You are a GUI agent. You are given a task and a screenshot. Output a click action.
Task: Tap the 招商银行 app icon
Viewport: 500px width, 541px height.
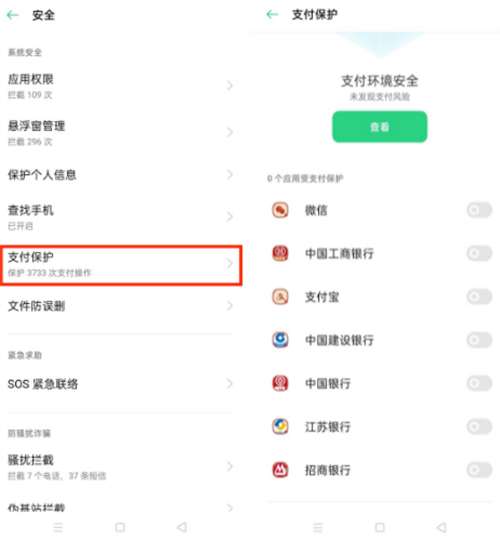(280, 470)
